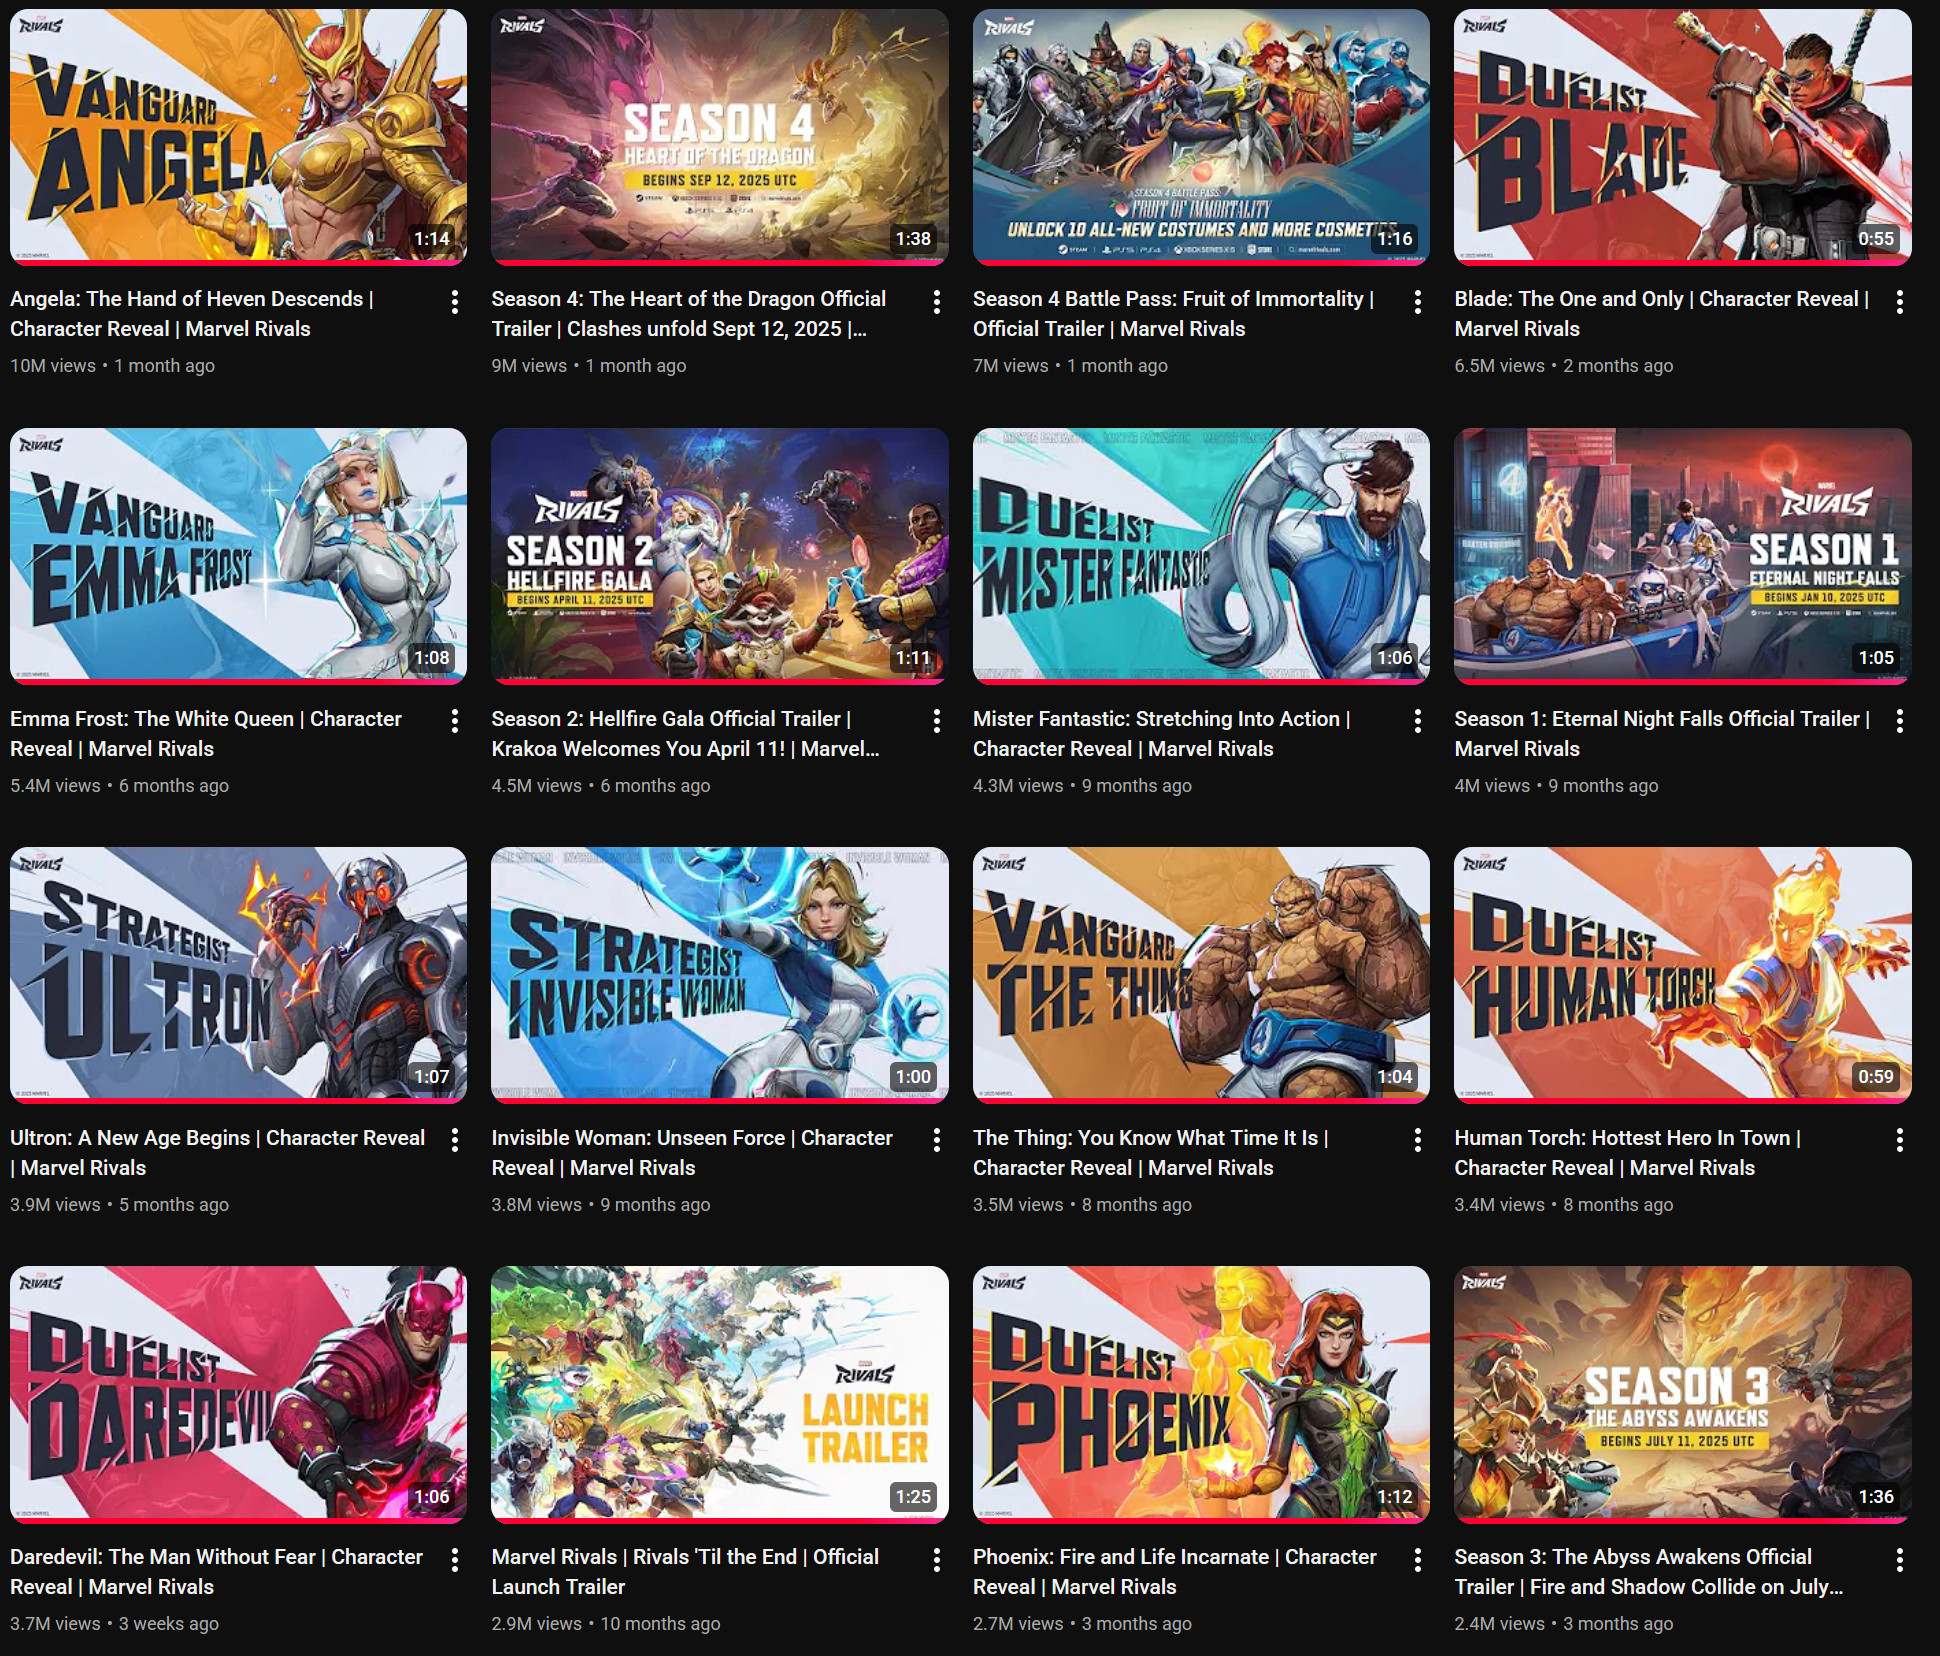Open three-dot menu for Season 4 Heart of Dragon trailer

[x=936, y=302]
